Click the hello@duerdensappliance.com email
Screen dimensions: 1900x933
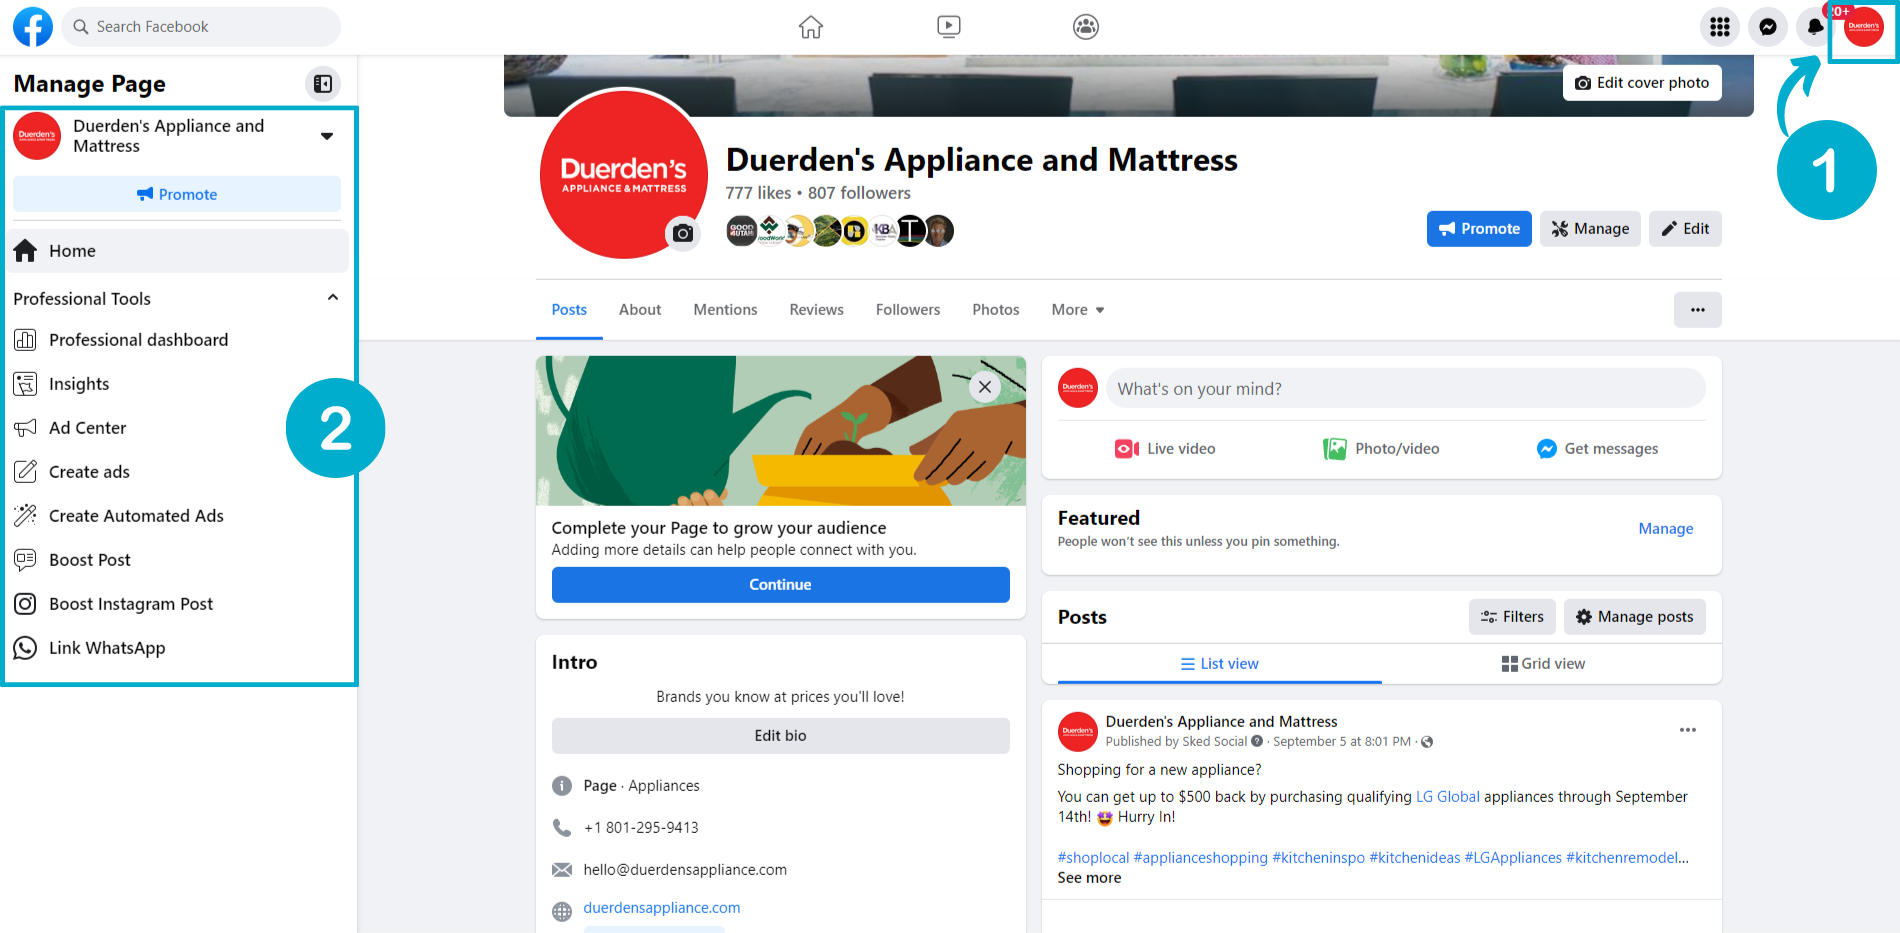[685, 870]
